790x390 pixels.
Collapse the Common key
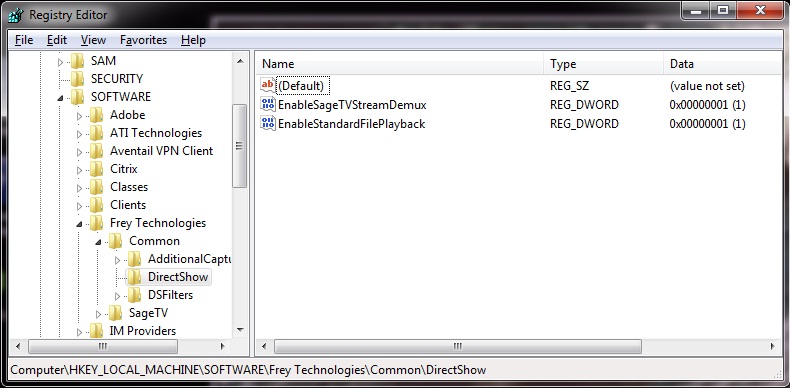click(x=98, y=242)
